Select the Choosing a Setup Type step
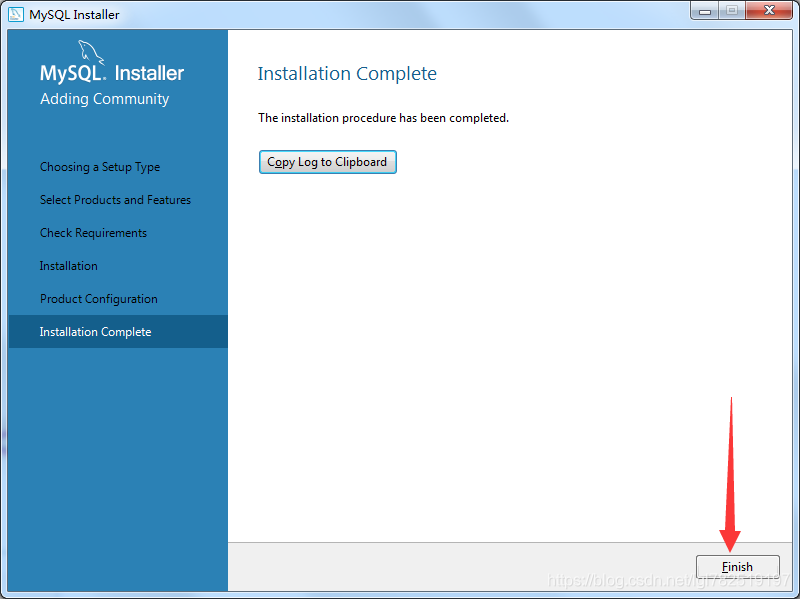The image size is (800, 599). (100, 167)
